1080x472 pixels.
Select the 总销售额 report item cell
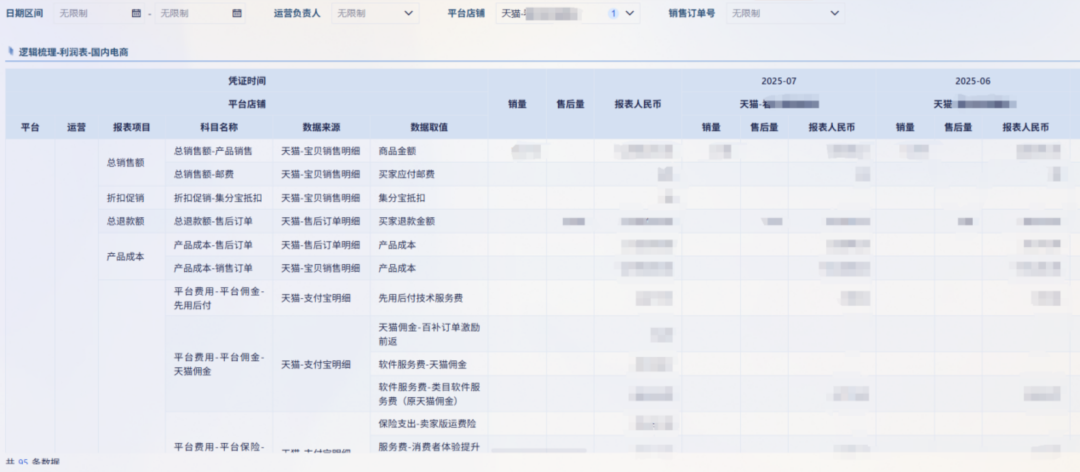coord(132,163)
